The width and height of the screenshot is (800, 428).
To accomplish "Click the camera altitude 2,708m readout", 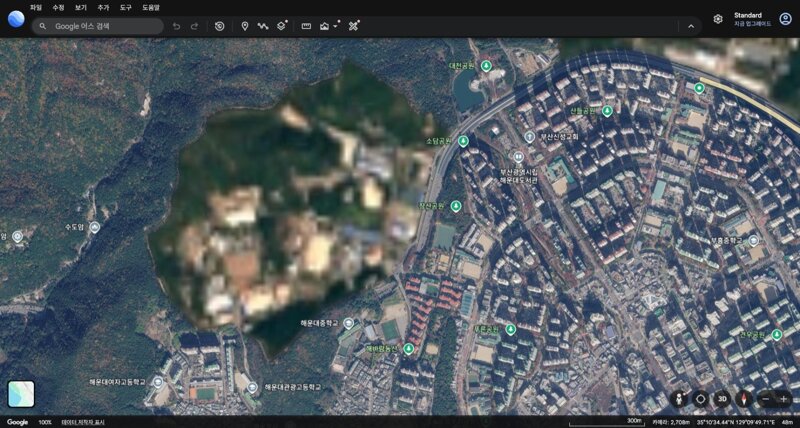I will (671, 423).
